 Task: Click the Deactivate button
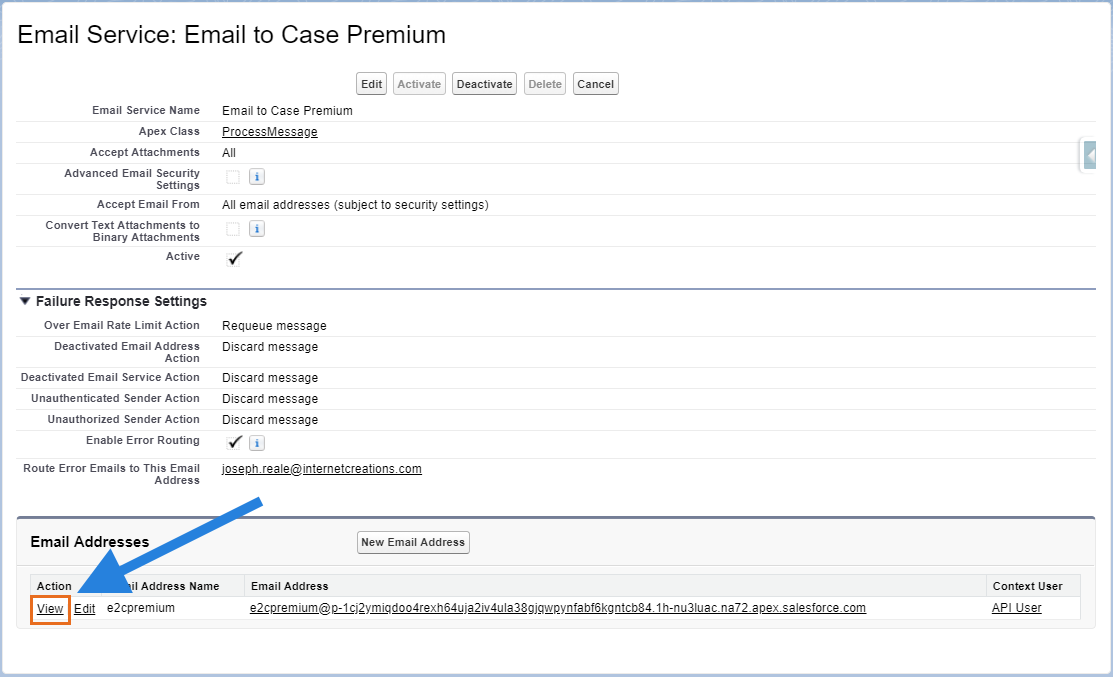(x=484, y=84)
